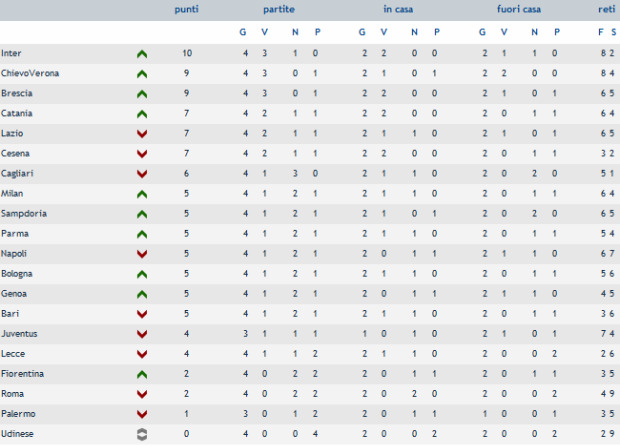Click the Cagliari team name

[x=17, y=174]
